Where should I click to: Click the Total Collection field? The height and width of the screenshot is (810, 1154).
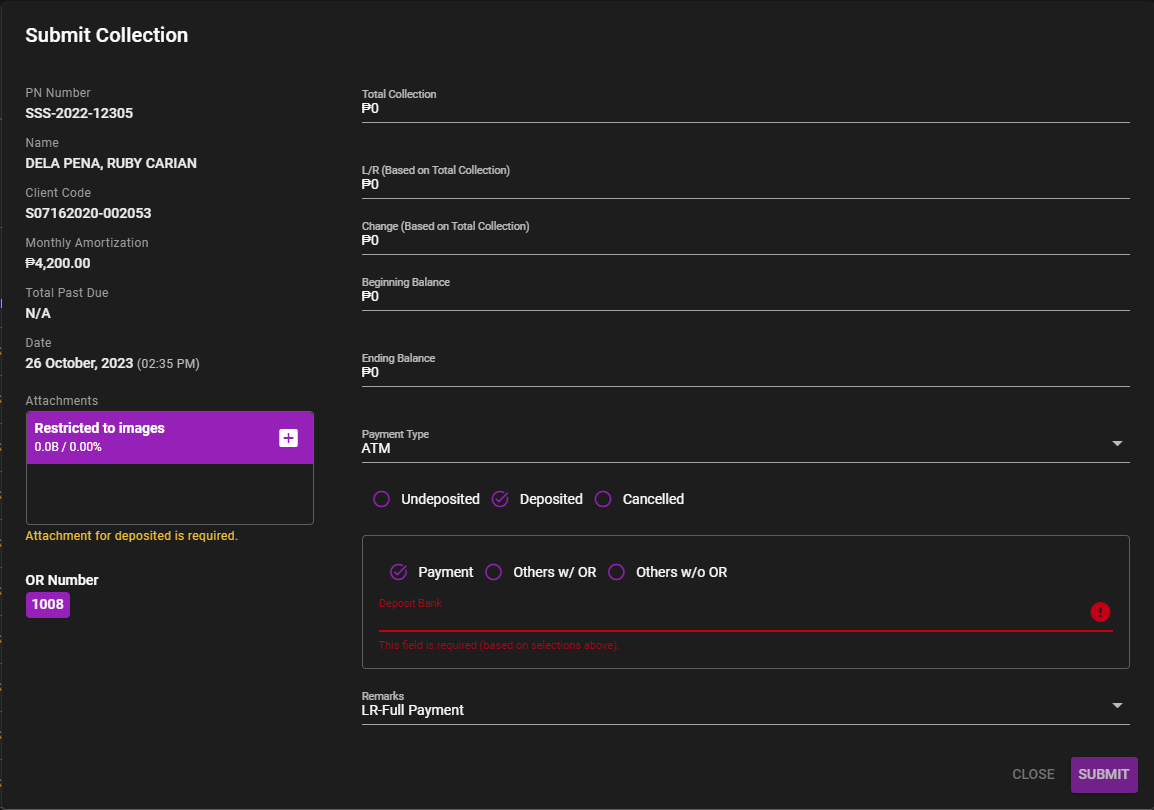click(745, 104)
